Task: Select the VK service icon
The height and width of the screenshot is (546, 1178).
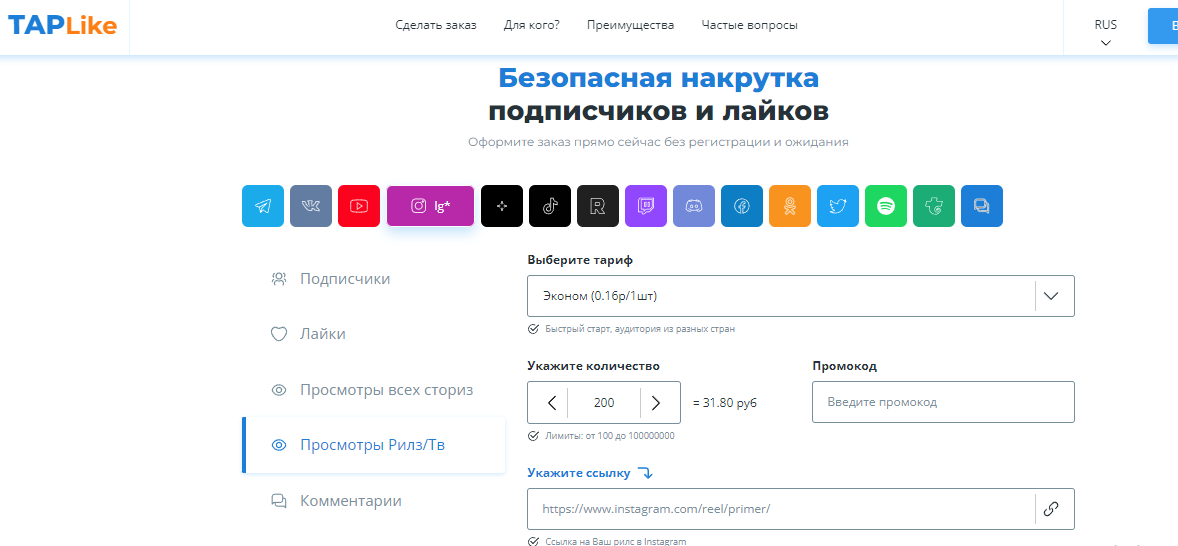Action: tap(311, 206)
